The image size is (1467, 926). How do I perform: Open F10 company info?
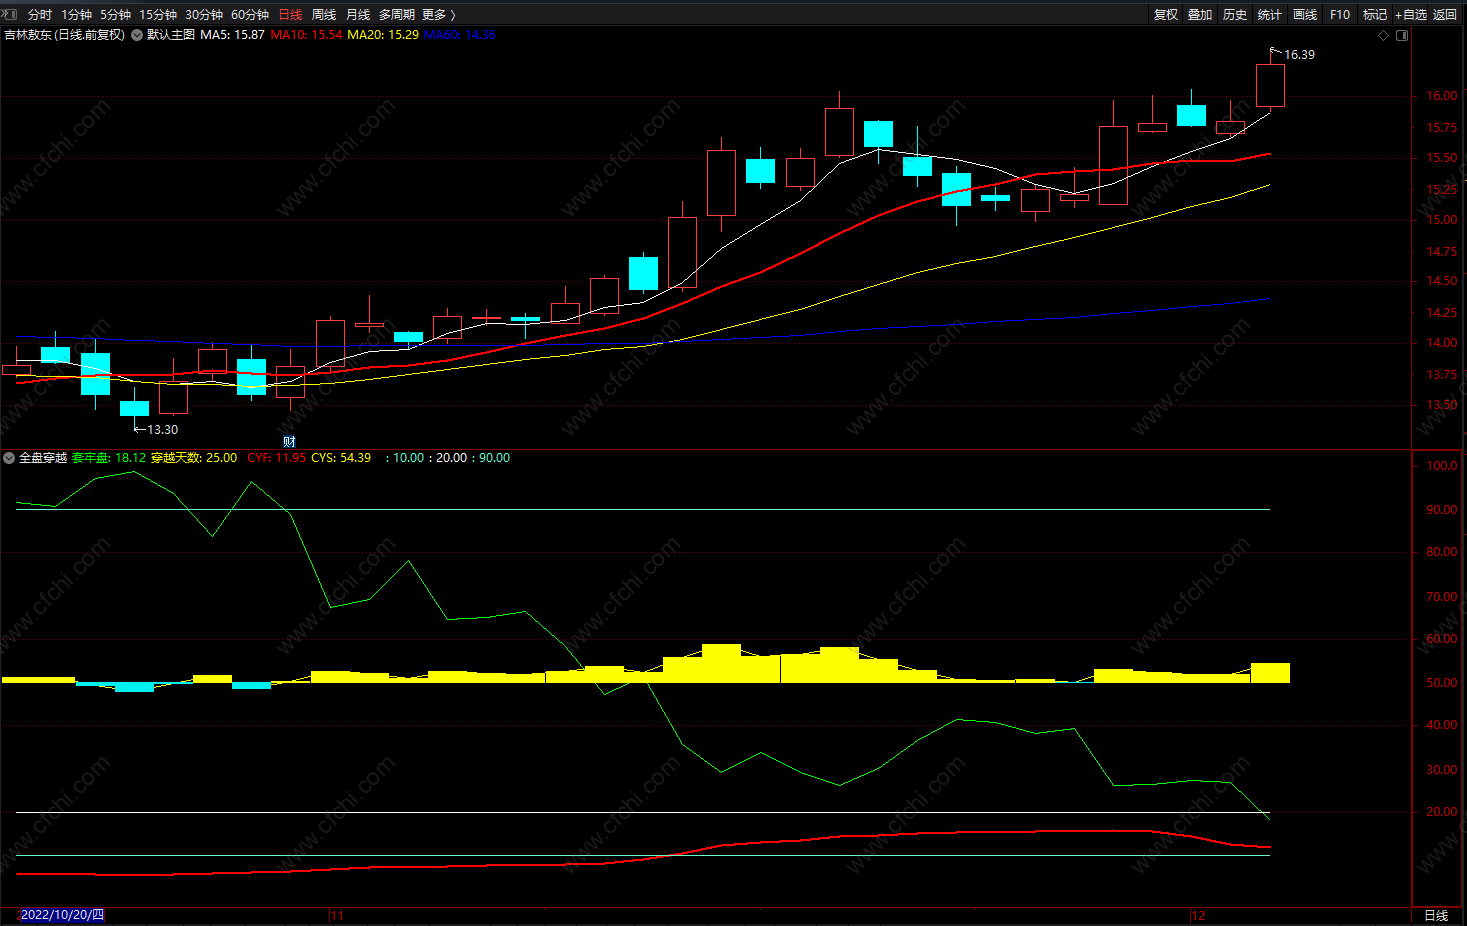click(1340, 15)
